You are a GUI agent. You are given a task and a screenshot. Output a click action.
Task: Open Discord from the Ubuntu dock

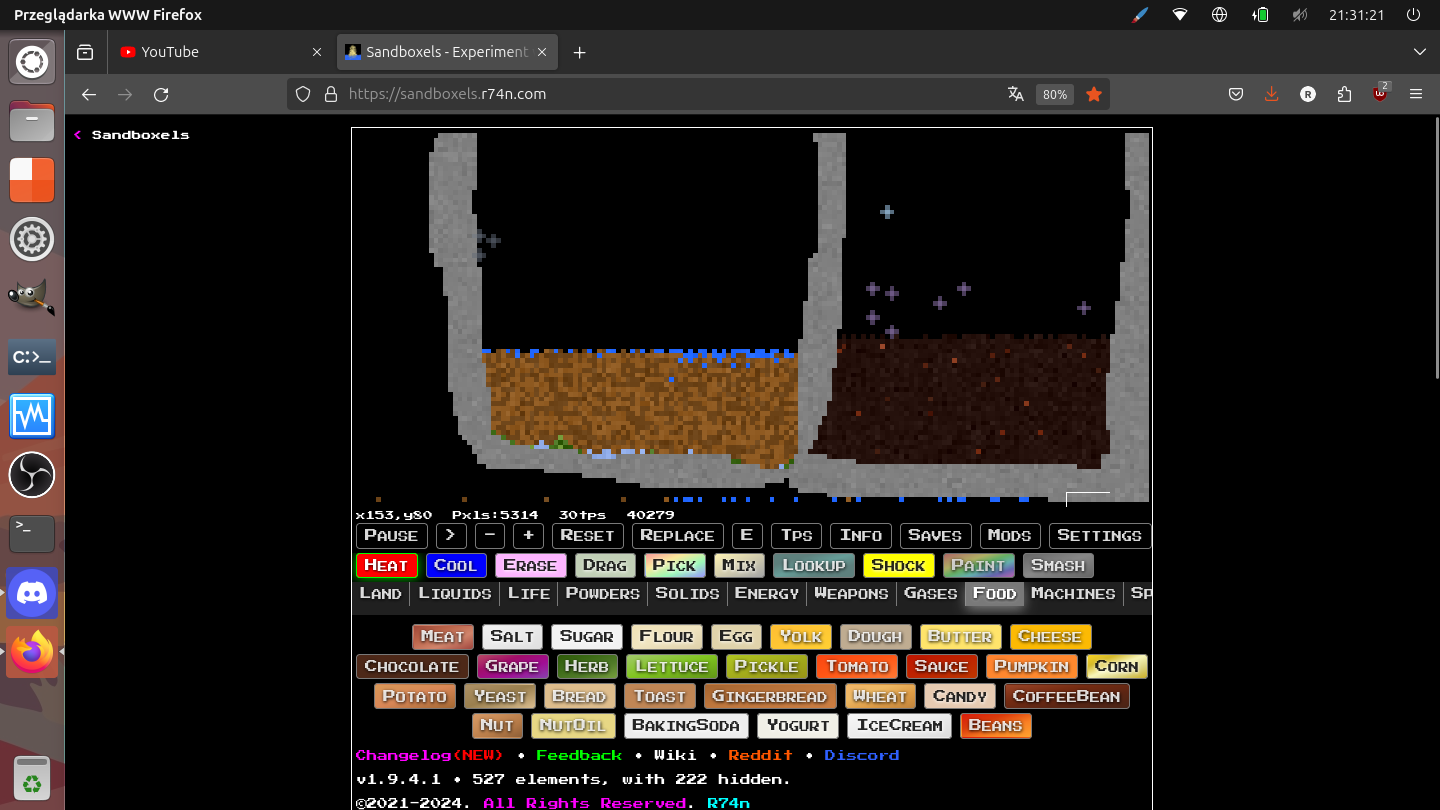(x=32, y=594)
